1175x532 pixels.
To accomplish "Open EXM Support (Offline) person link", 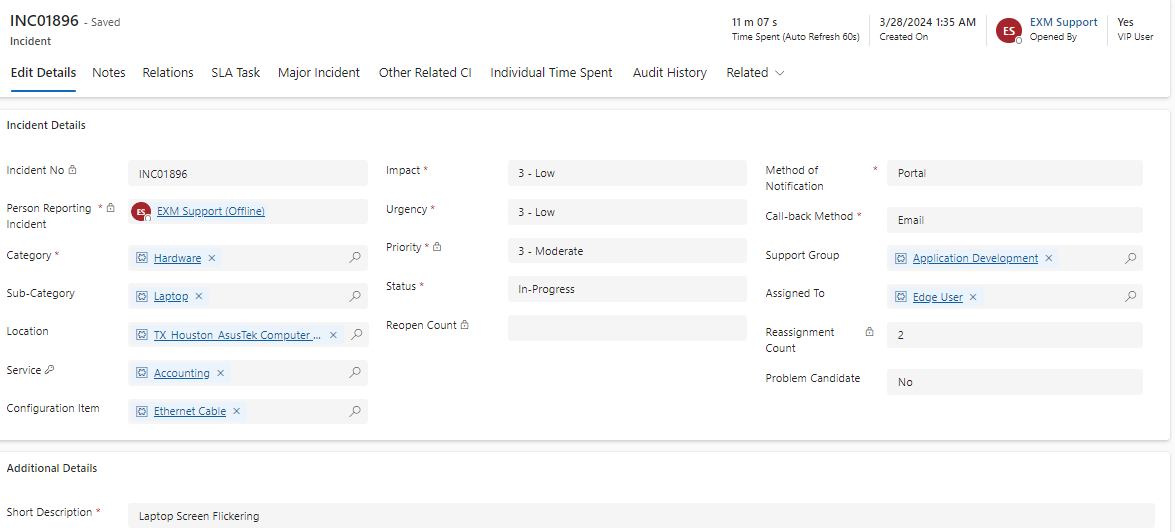I will coord(211,212).
